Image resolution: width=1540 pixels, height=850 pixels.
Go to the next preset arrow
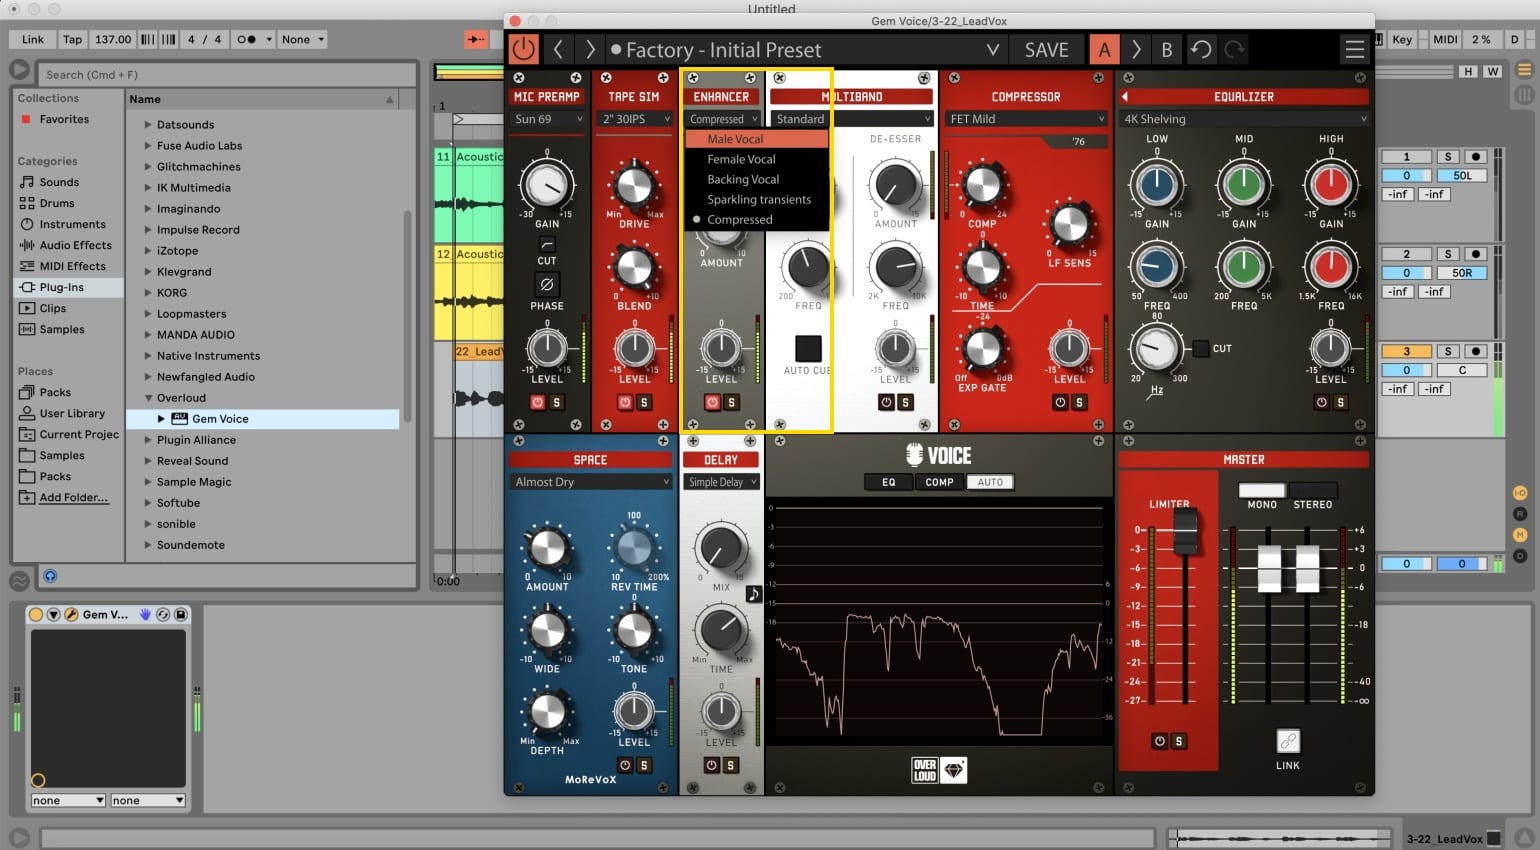(590, 49)
